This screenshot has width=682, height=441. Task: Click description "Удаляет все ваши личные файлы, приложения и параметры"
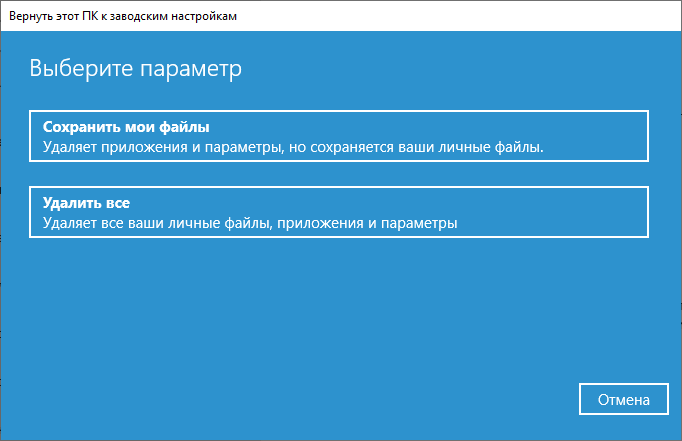(x=250, y=223)
